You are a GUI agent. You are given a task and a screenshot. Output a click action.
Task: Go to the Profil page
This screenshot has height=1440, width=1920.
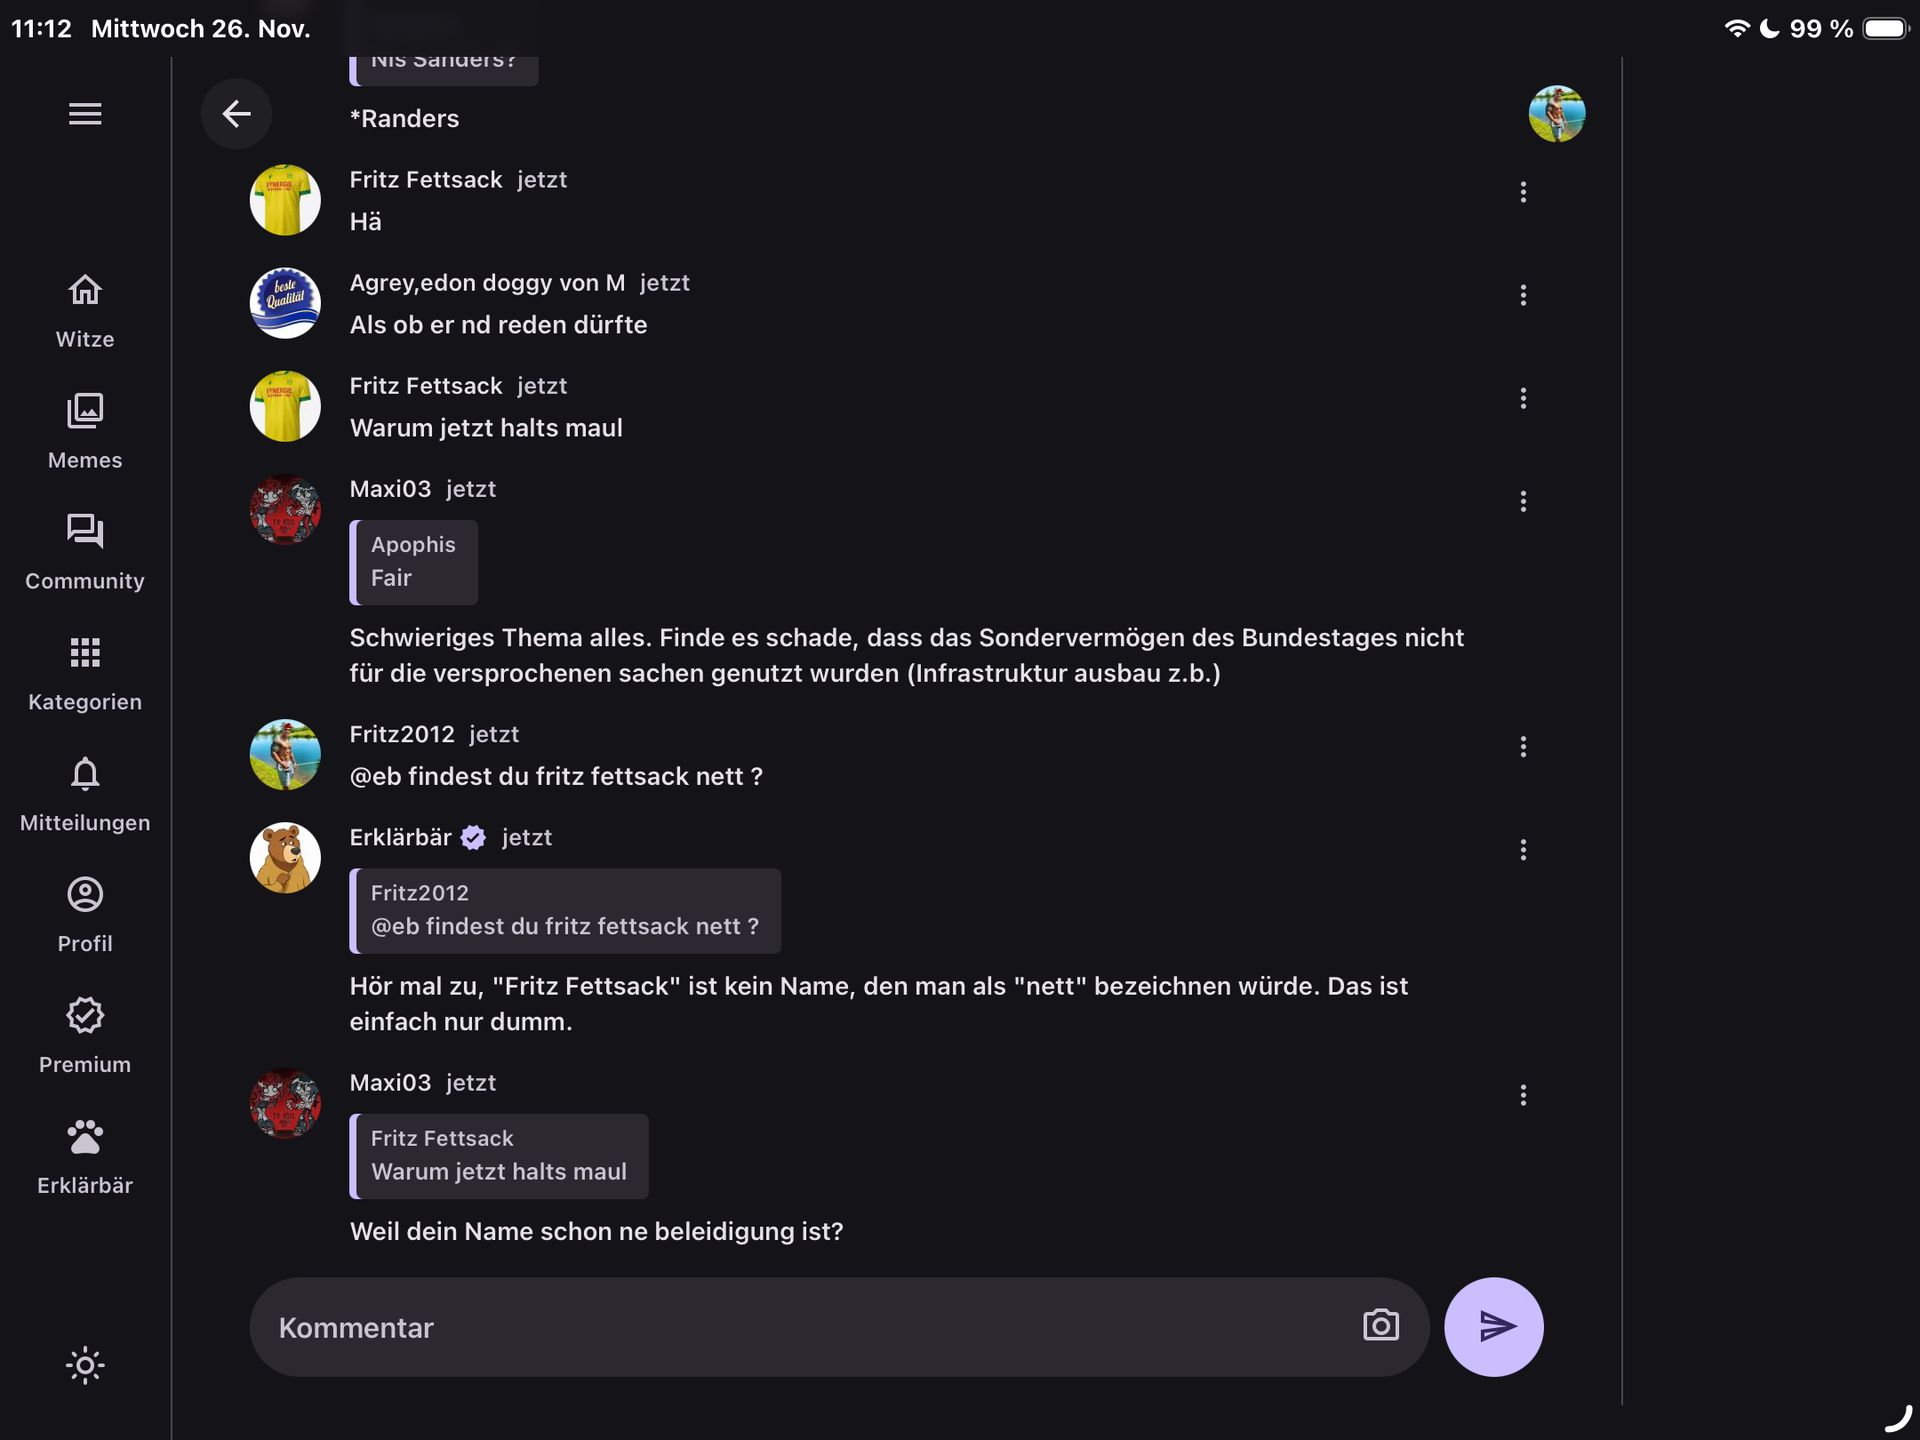(85, 915)
